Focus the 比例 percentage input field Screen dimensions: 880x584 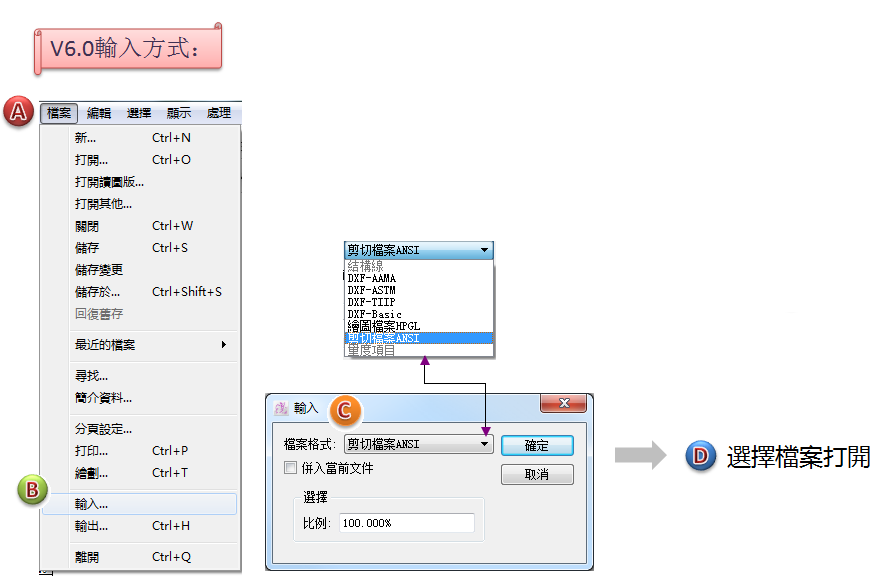click(407, 523)
